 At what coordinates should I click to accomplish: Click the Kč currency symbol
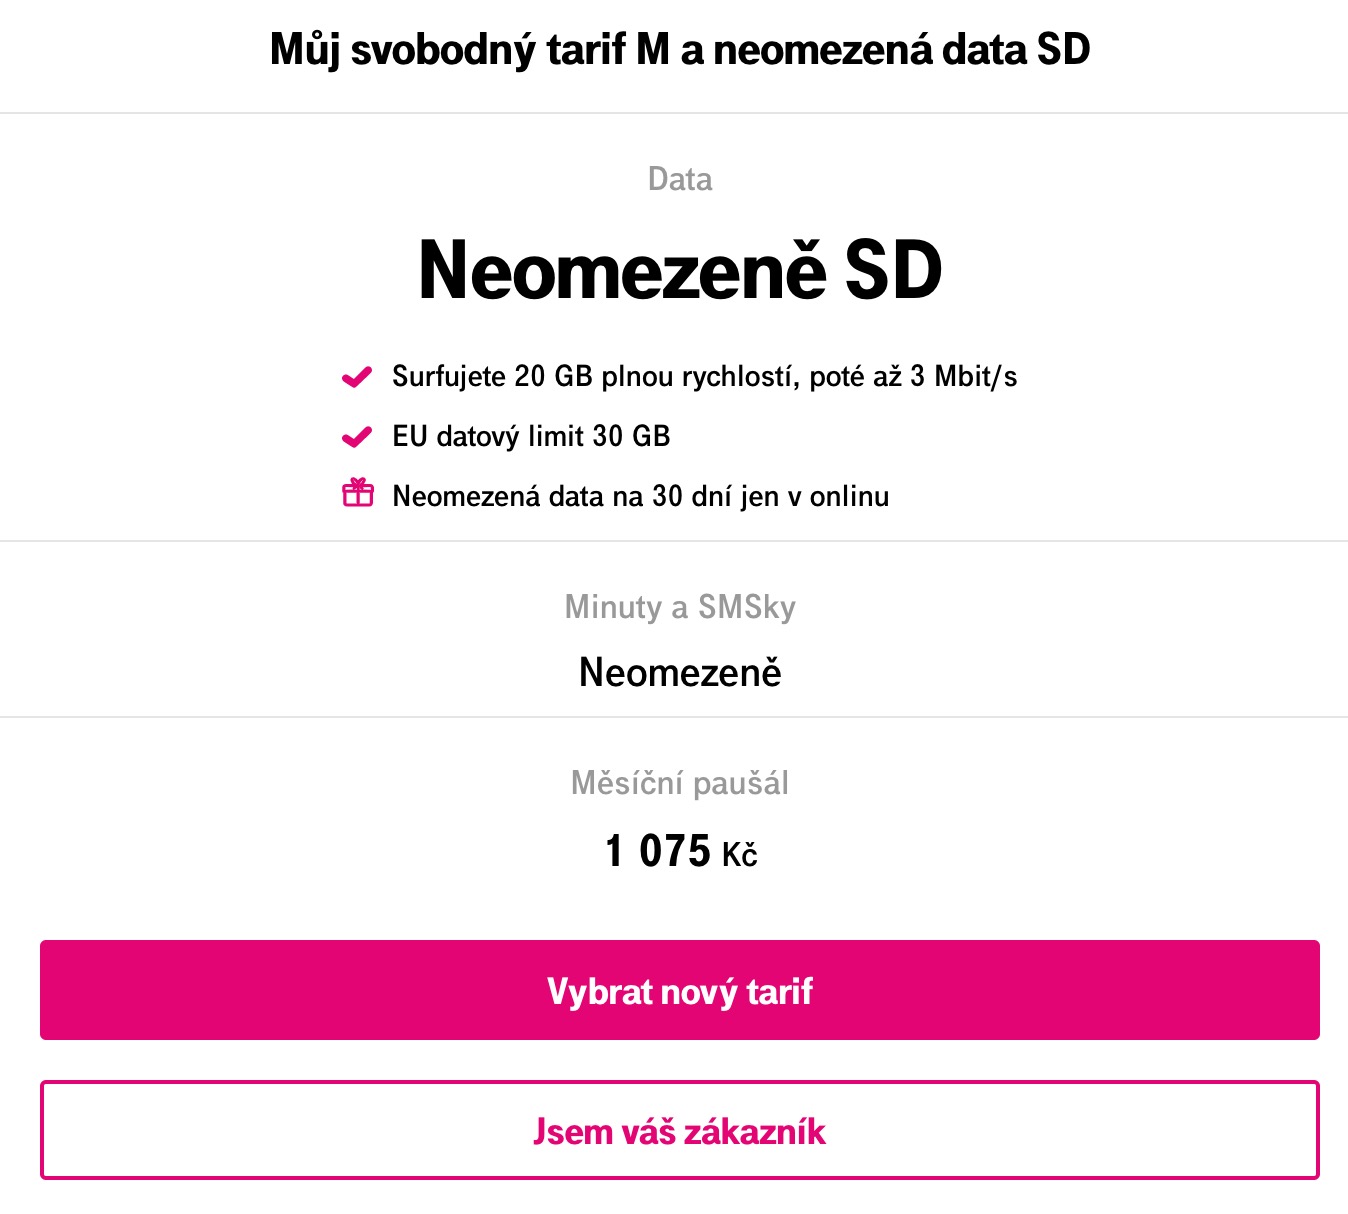coord(739,856)
